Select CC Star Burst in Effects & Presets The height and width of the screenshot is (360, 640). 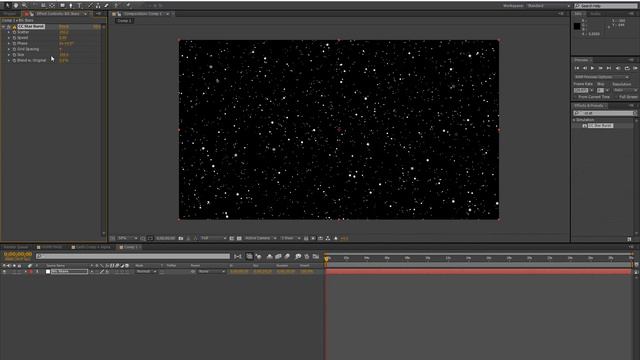600,126
